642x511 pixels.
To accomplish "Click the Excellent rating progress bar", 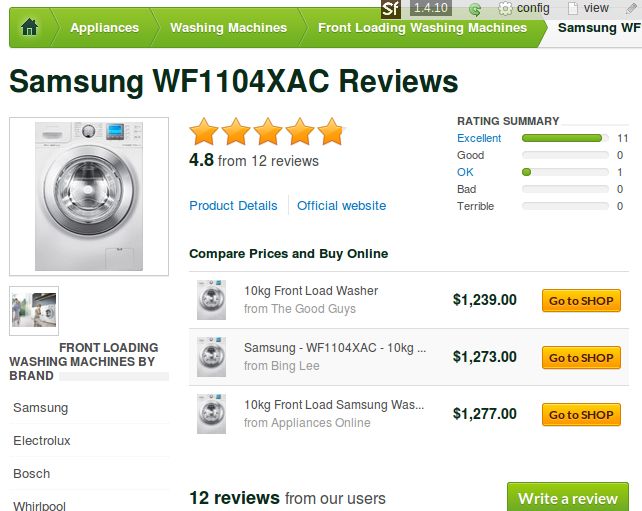I will (x=565, y=138).
